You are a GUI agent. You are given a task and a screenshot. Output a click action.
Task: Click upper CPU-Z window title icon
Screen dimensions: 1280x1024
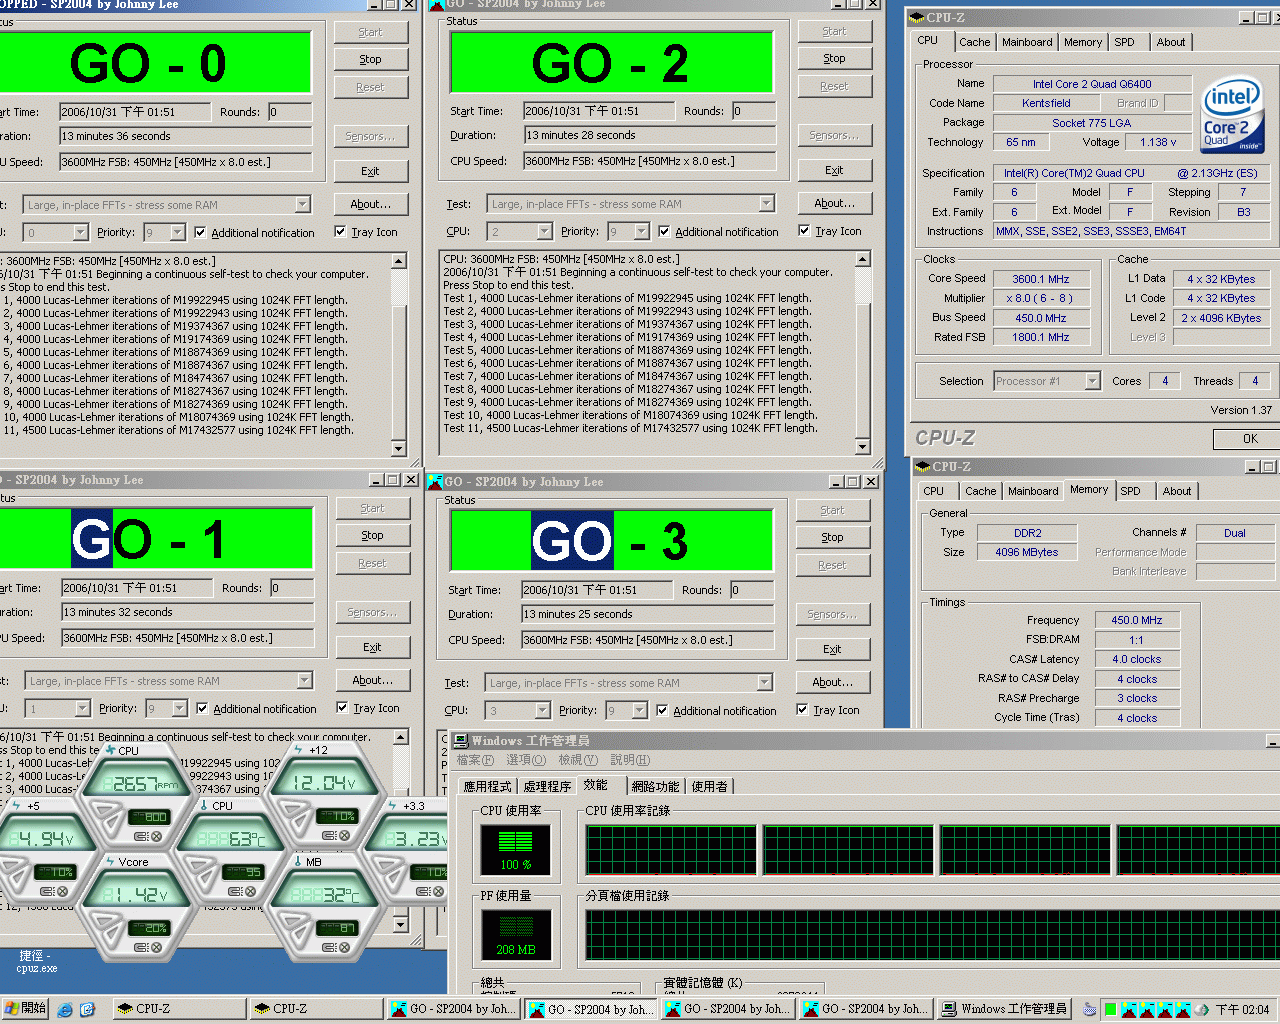click(916, 17)
